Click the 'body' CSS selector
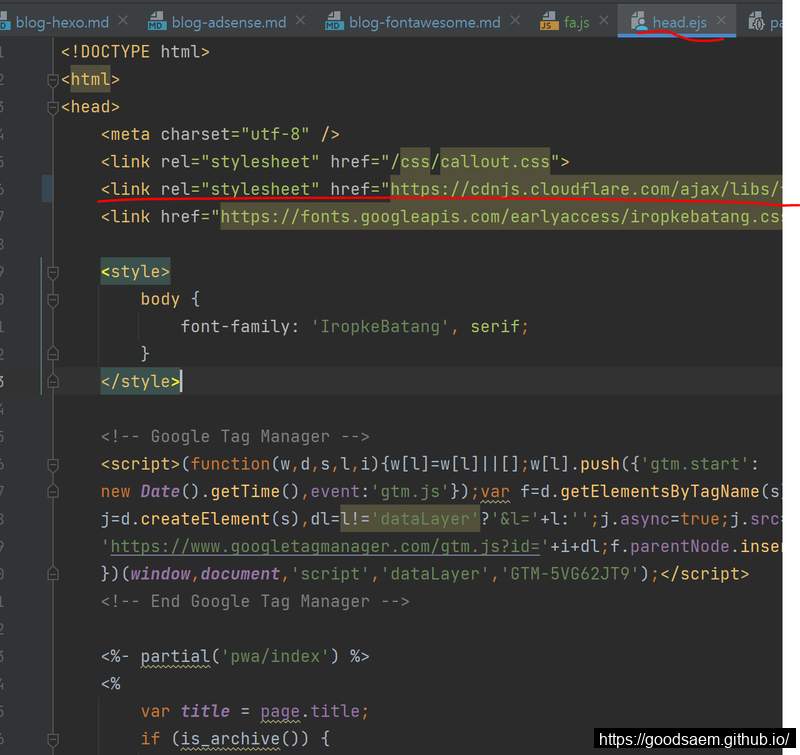The image size is (800, 755). tap(160, 299)
